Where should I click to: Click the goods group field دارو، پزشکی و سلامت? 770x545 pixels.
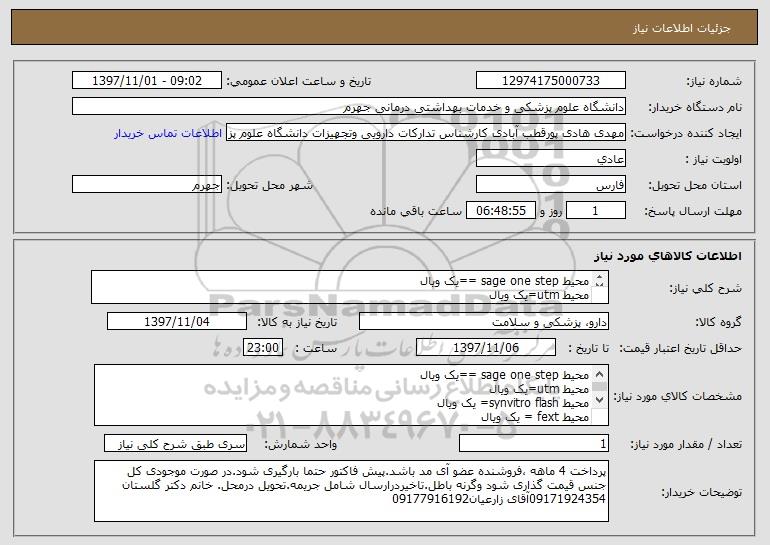pyautogui.click(x=484, y=322)
